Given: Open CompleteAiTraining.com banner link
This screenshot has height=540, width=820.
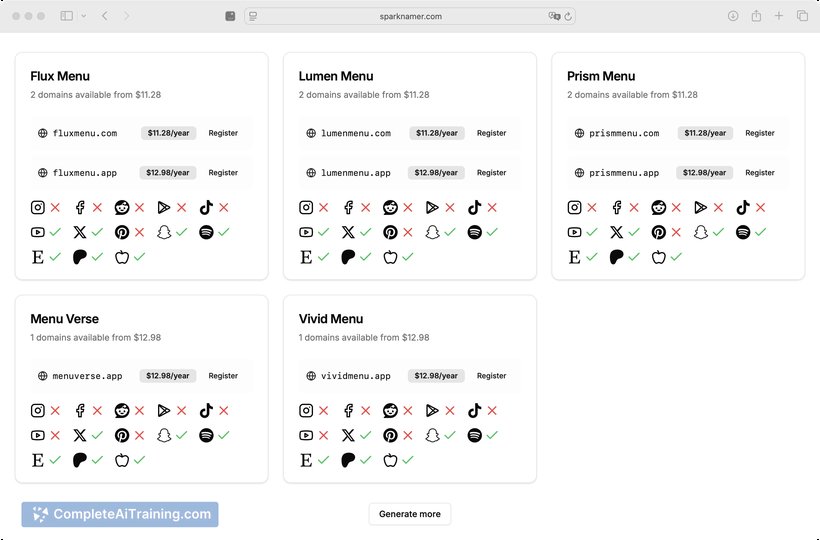Looking at the screenshot, I should pyautogui.click(x=120, y=514).
